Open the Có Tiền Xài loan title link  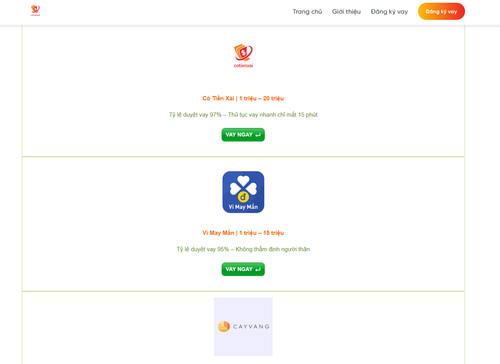point(243,98)
